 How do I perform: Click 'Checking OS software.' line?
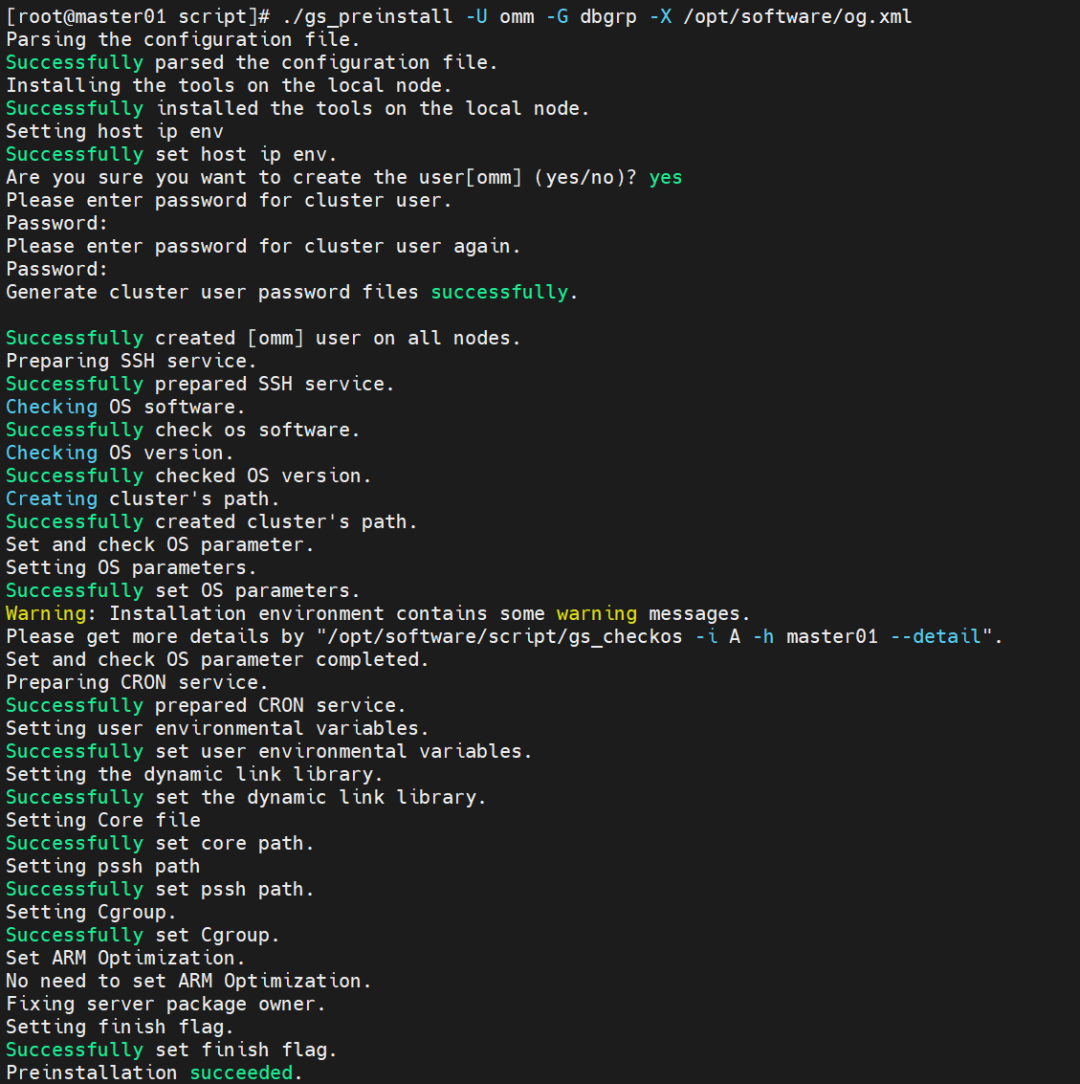[125, 407]
